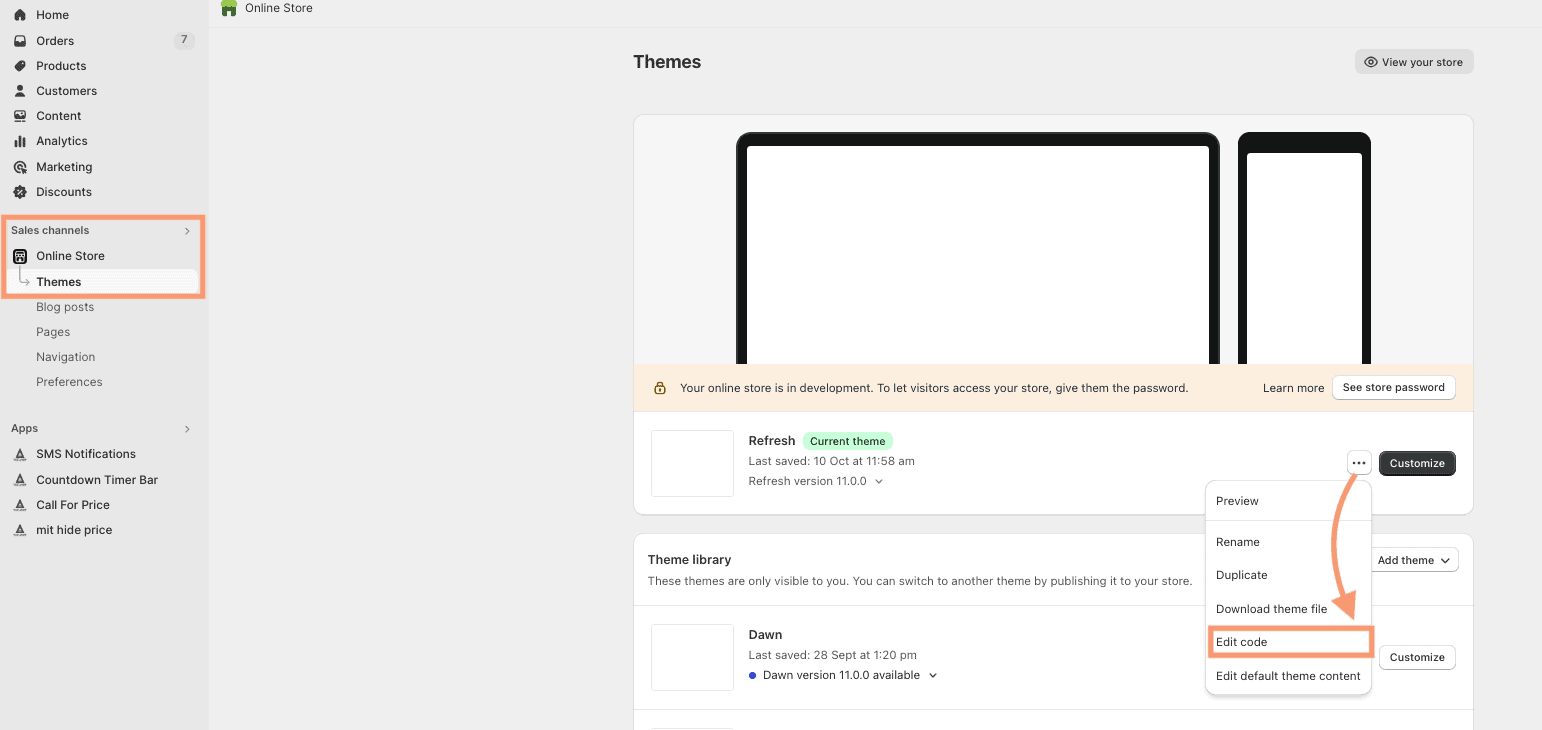
Task: Select Themes in the sidebar
Action: tap(59, 282)
